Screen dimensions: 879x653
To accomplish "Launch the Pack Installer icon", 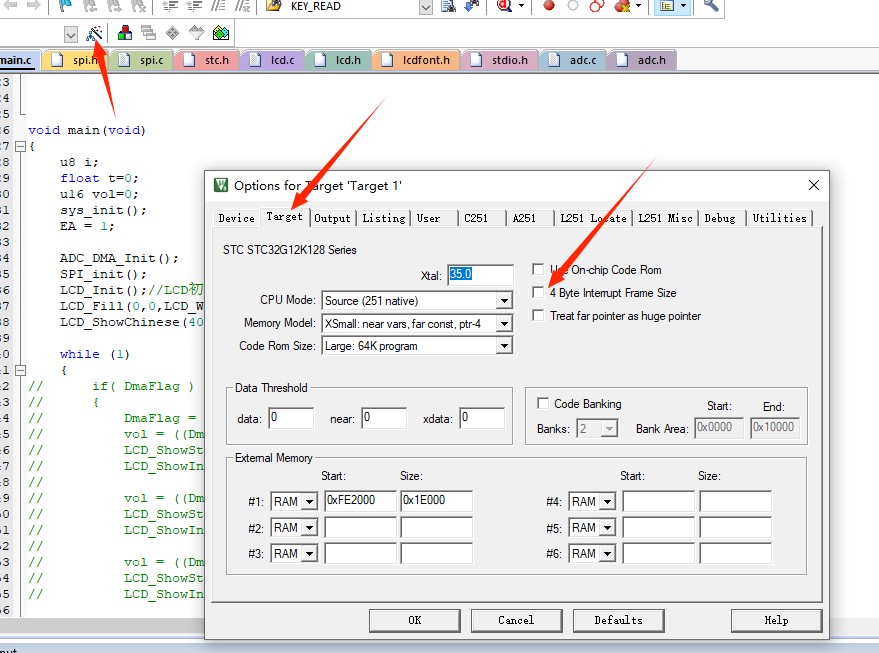I will coord(221,33).
